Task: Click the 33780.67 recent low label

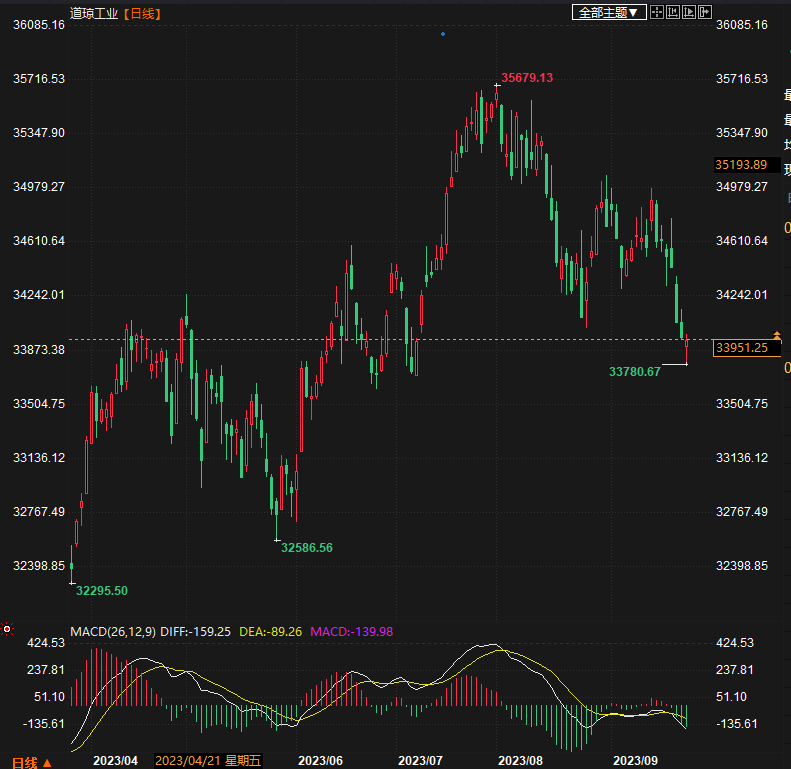Action: coord(634,372)
